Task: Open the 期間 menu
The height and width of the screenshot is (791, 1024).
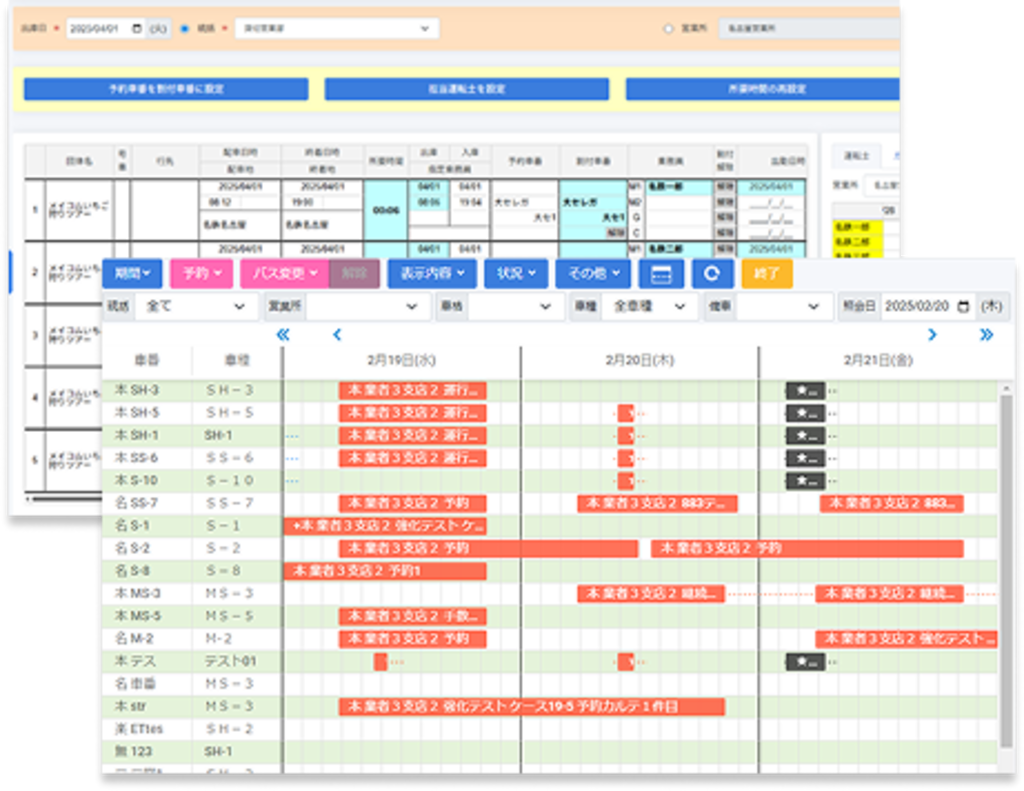Action: (x=131, y=273)
